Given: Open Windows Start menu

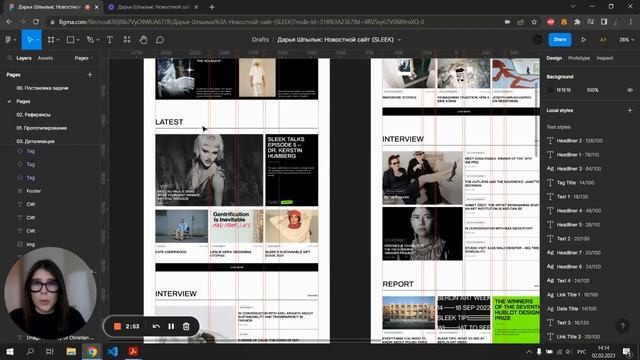Looking at the screenshot, I should click(10, 351).
